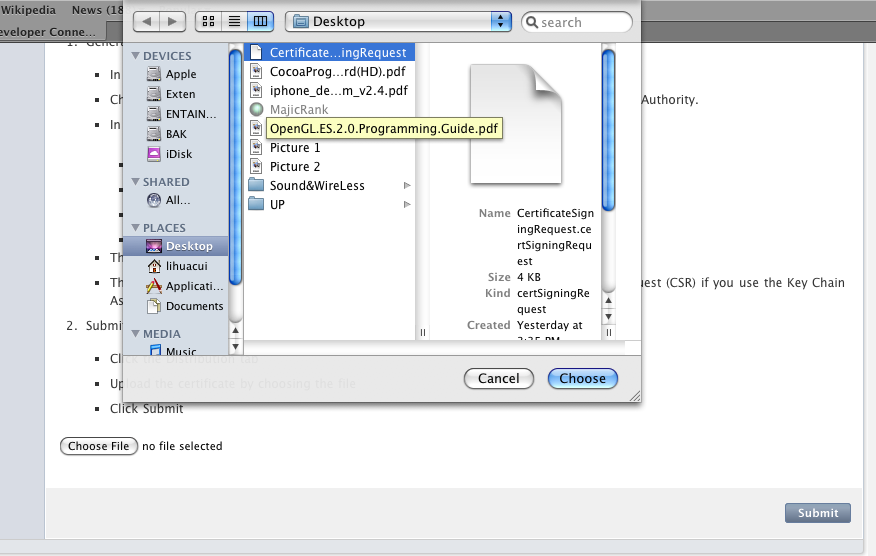
Task: Open the News bookmark
Action: [x=97, y=10]
